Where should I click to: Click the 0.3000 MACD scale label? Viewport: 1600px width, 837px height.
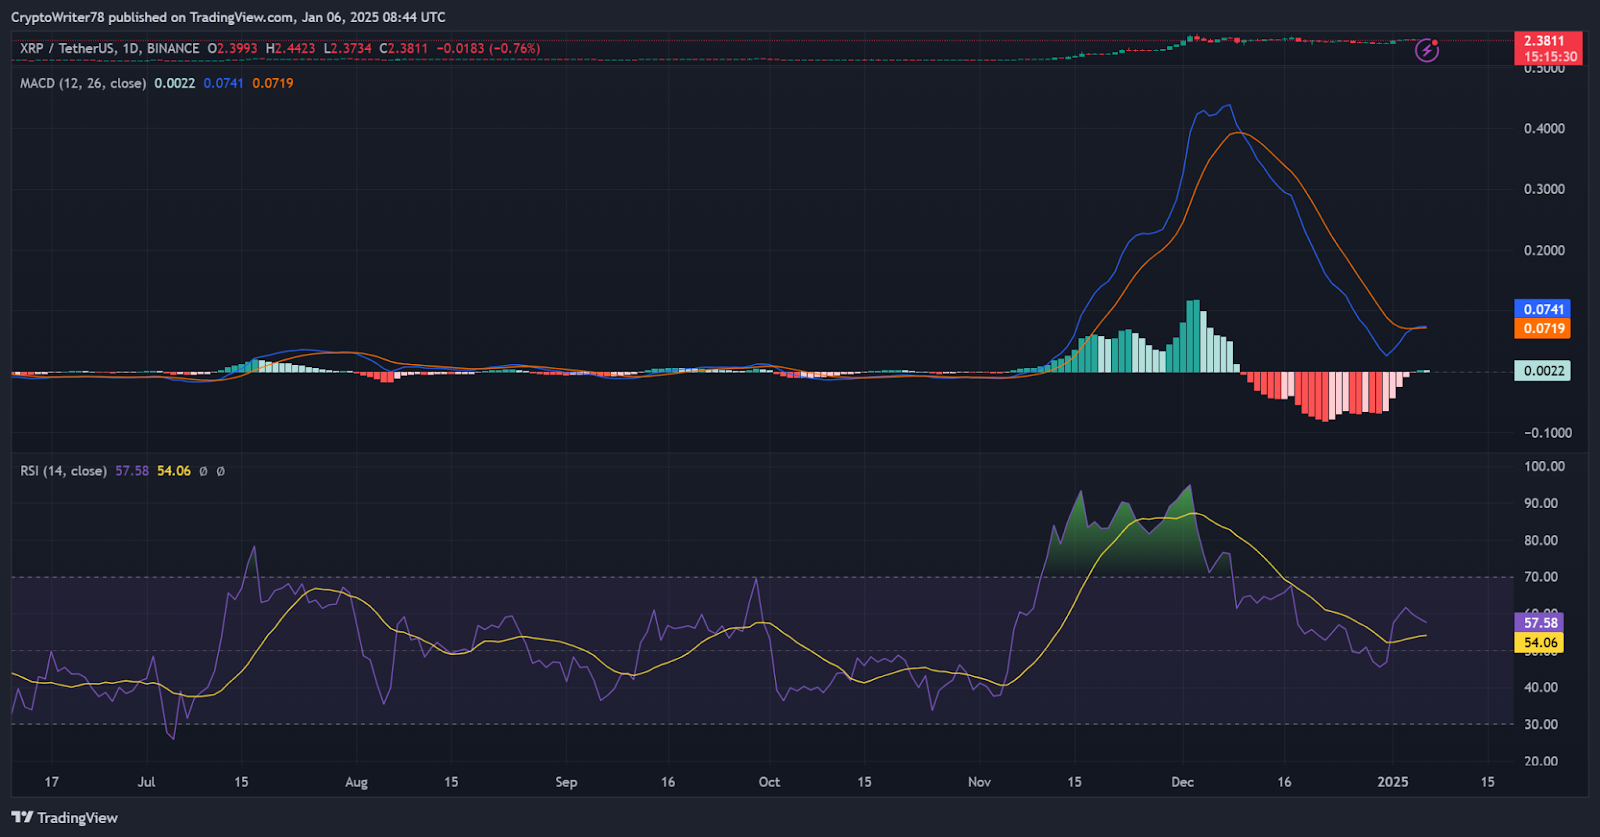(x=1544, y=189)
